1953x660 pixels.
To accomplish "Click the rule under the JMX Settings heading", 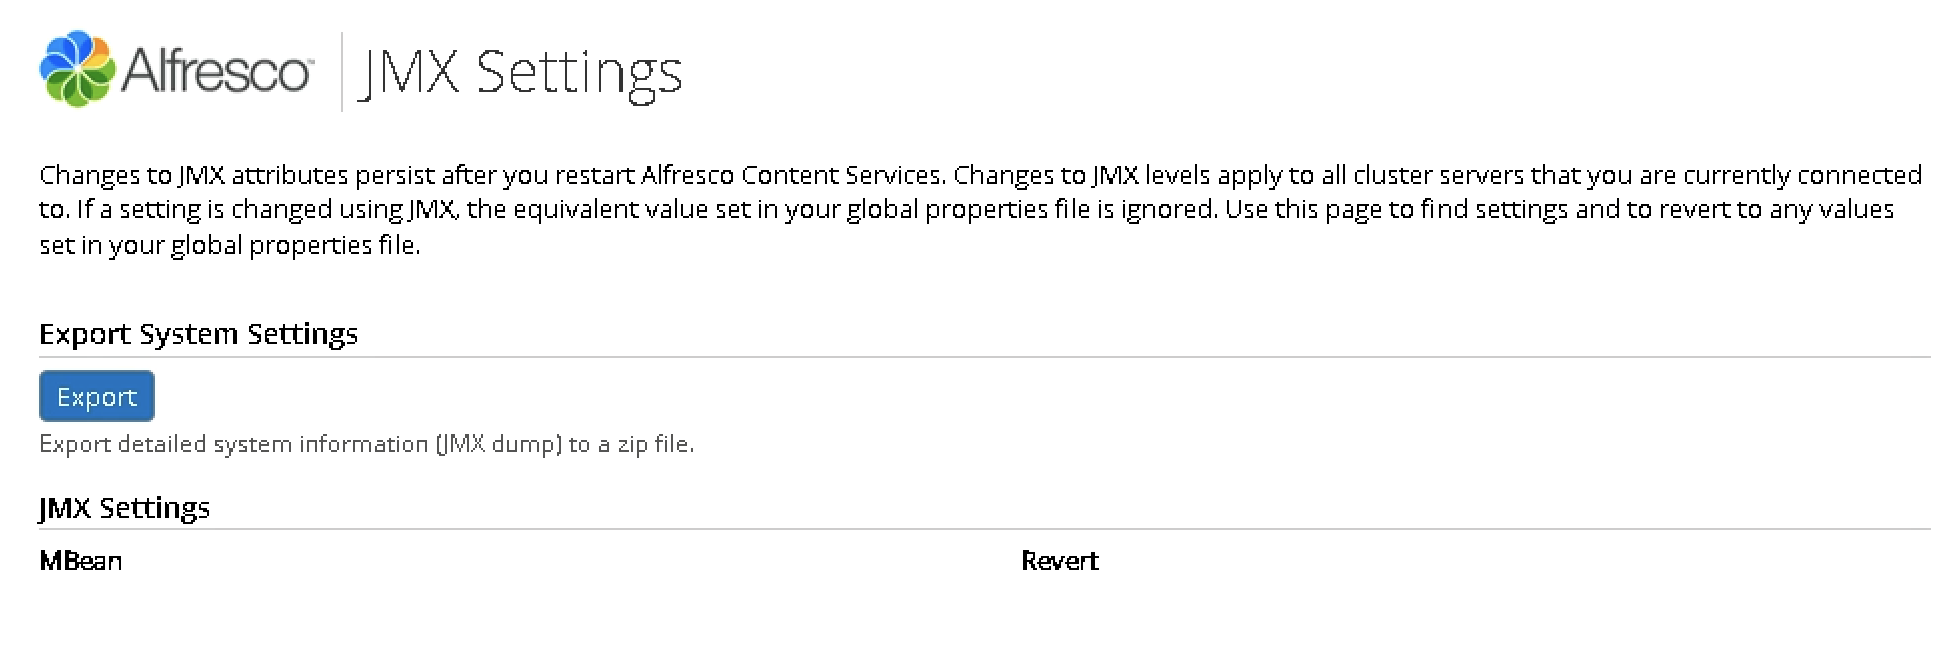I will [x=985, y=529].
